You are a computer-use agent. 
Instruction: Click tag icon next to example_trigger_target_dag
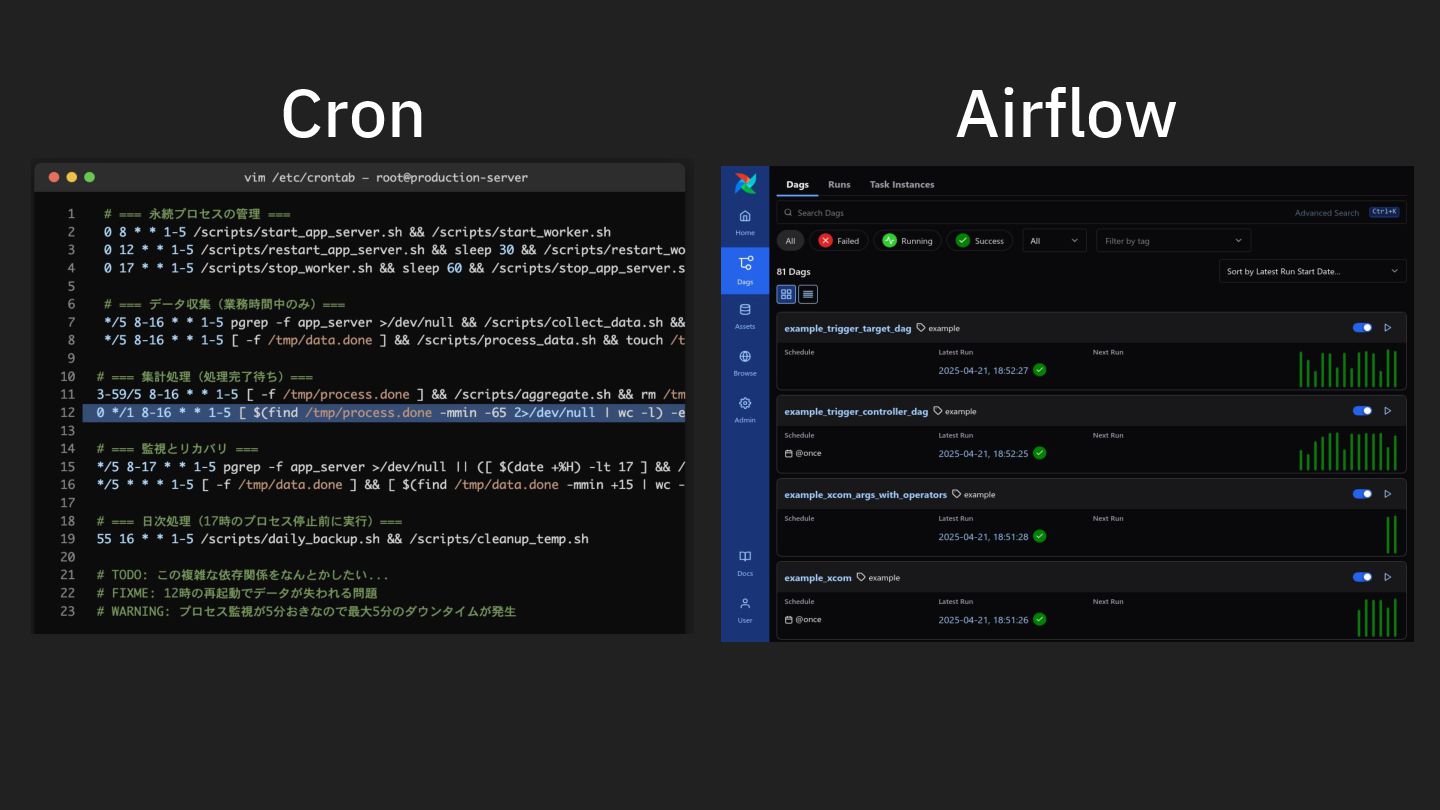(x=921, y=327)
